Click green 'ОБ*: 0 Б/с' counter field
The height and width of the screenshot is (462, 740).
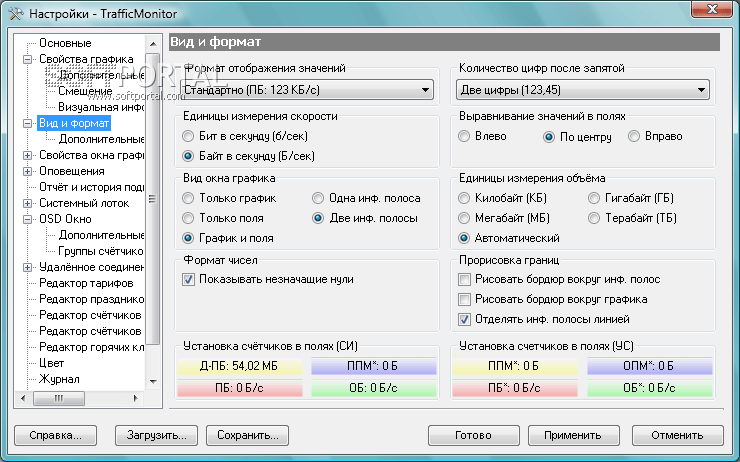tap(649, 388)
